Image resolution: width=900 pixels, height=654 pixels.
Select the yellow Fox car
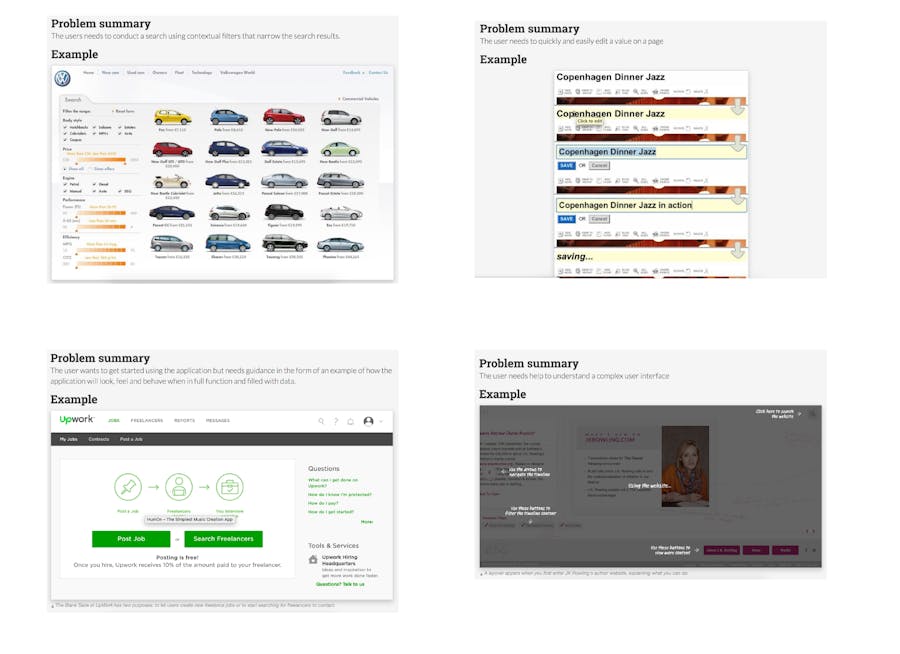172,117
